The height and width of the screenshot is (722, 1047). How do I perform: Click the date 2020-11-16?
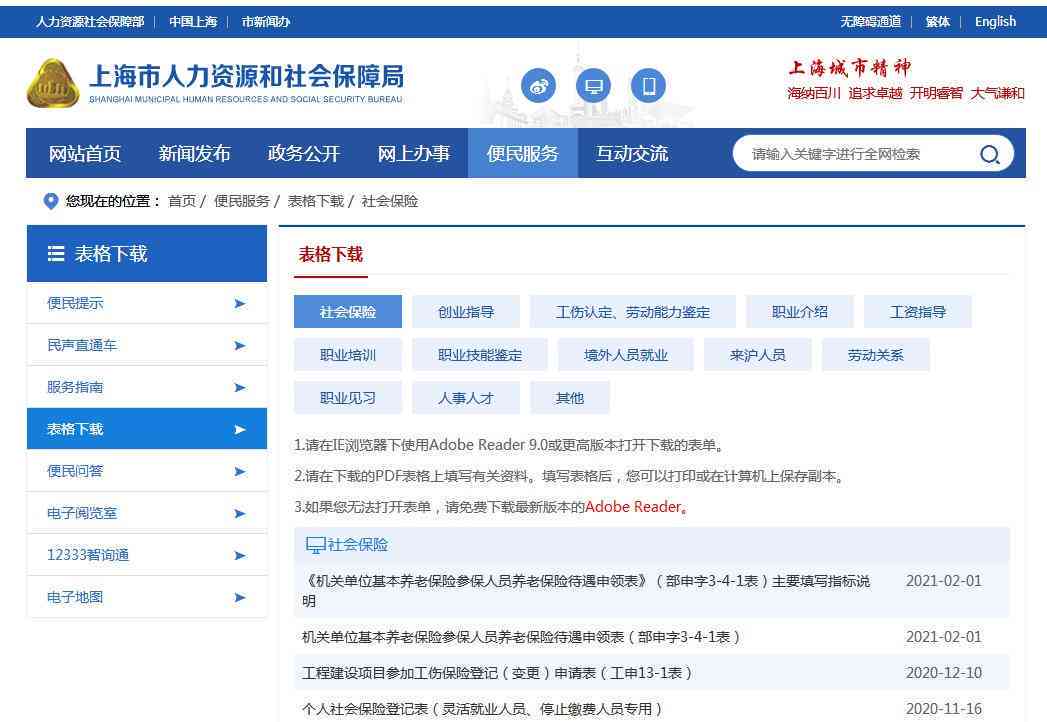944,709
